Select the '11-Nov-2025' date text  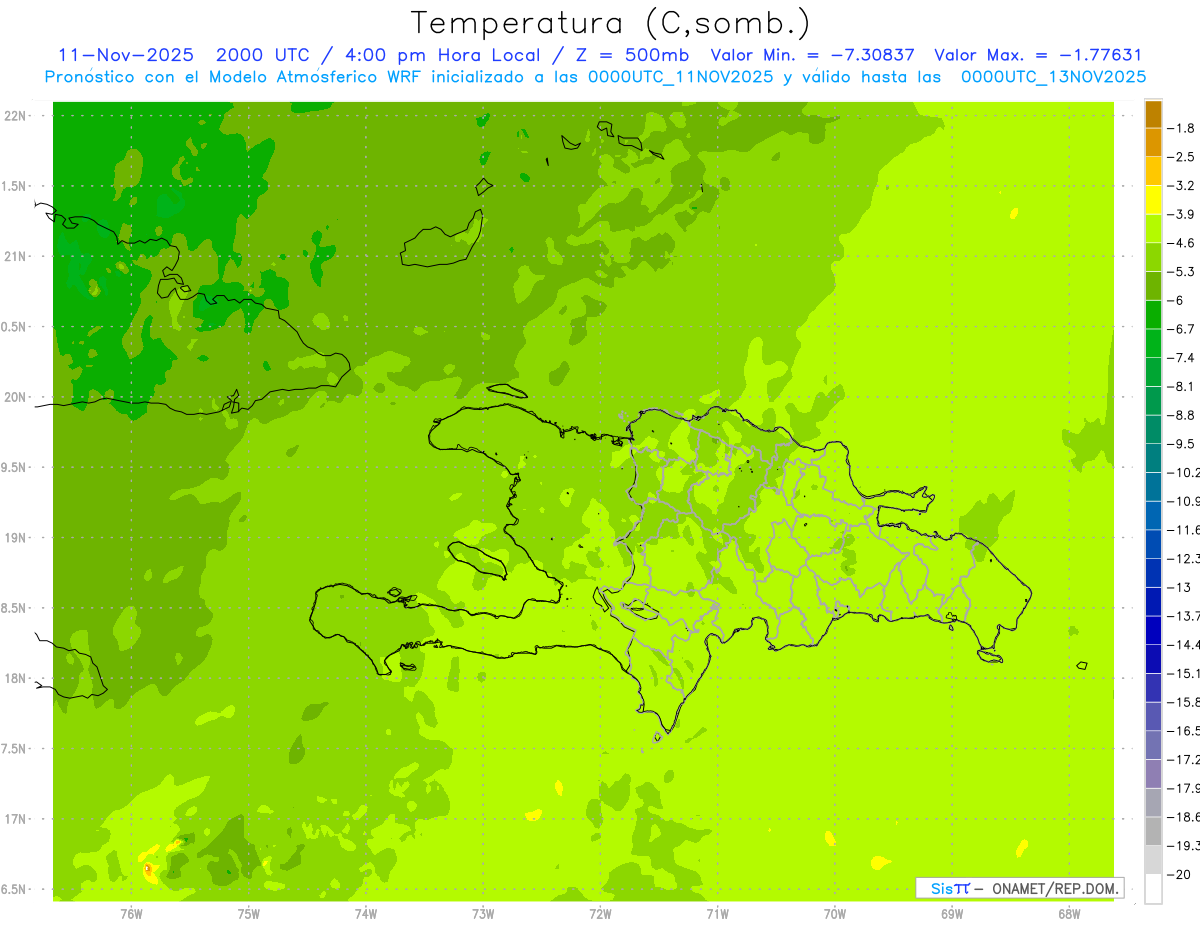(126, 55)
